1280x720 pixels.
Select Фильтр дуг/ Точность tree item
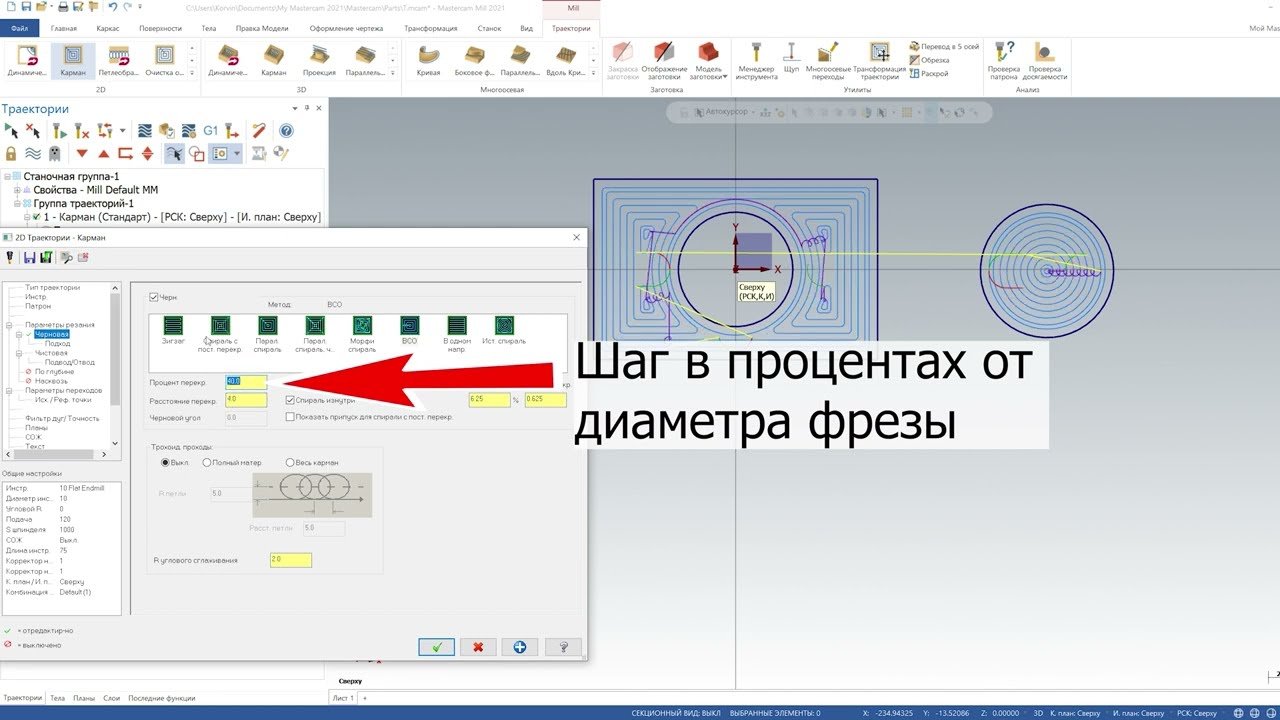click(62, 418)
